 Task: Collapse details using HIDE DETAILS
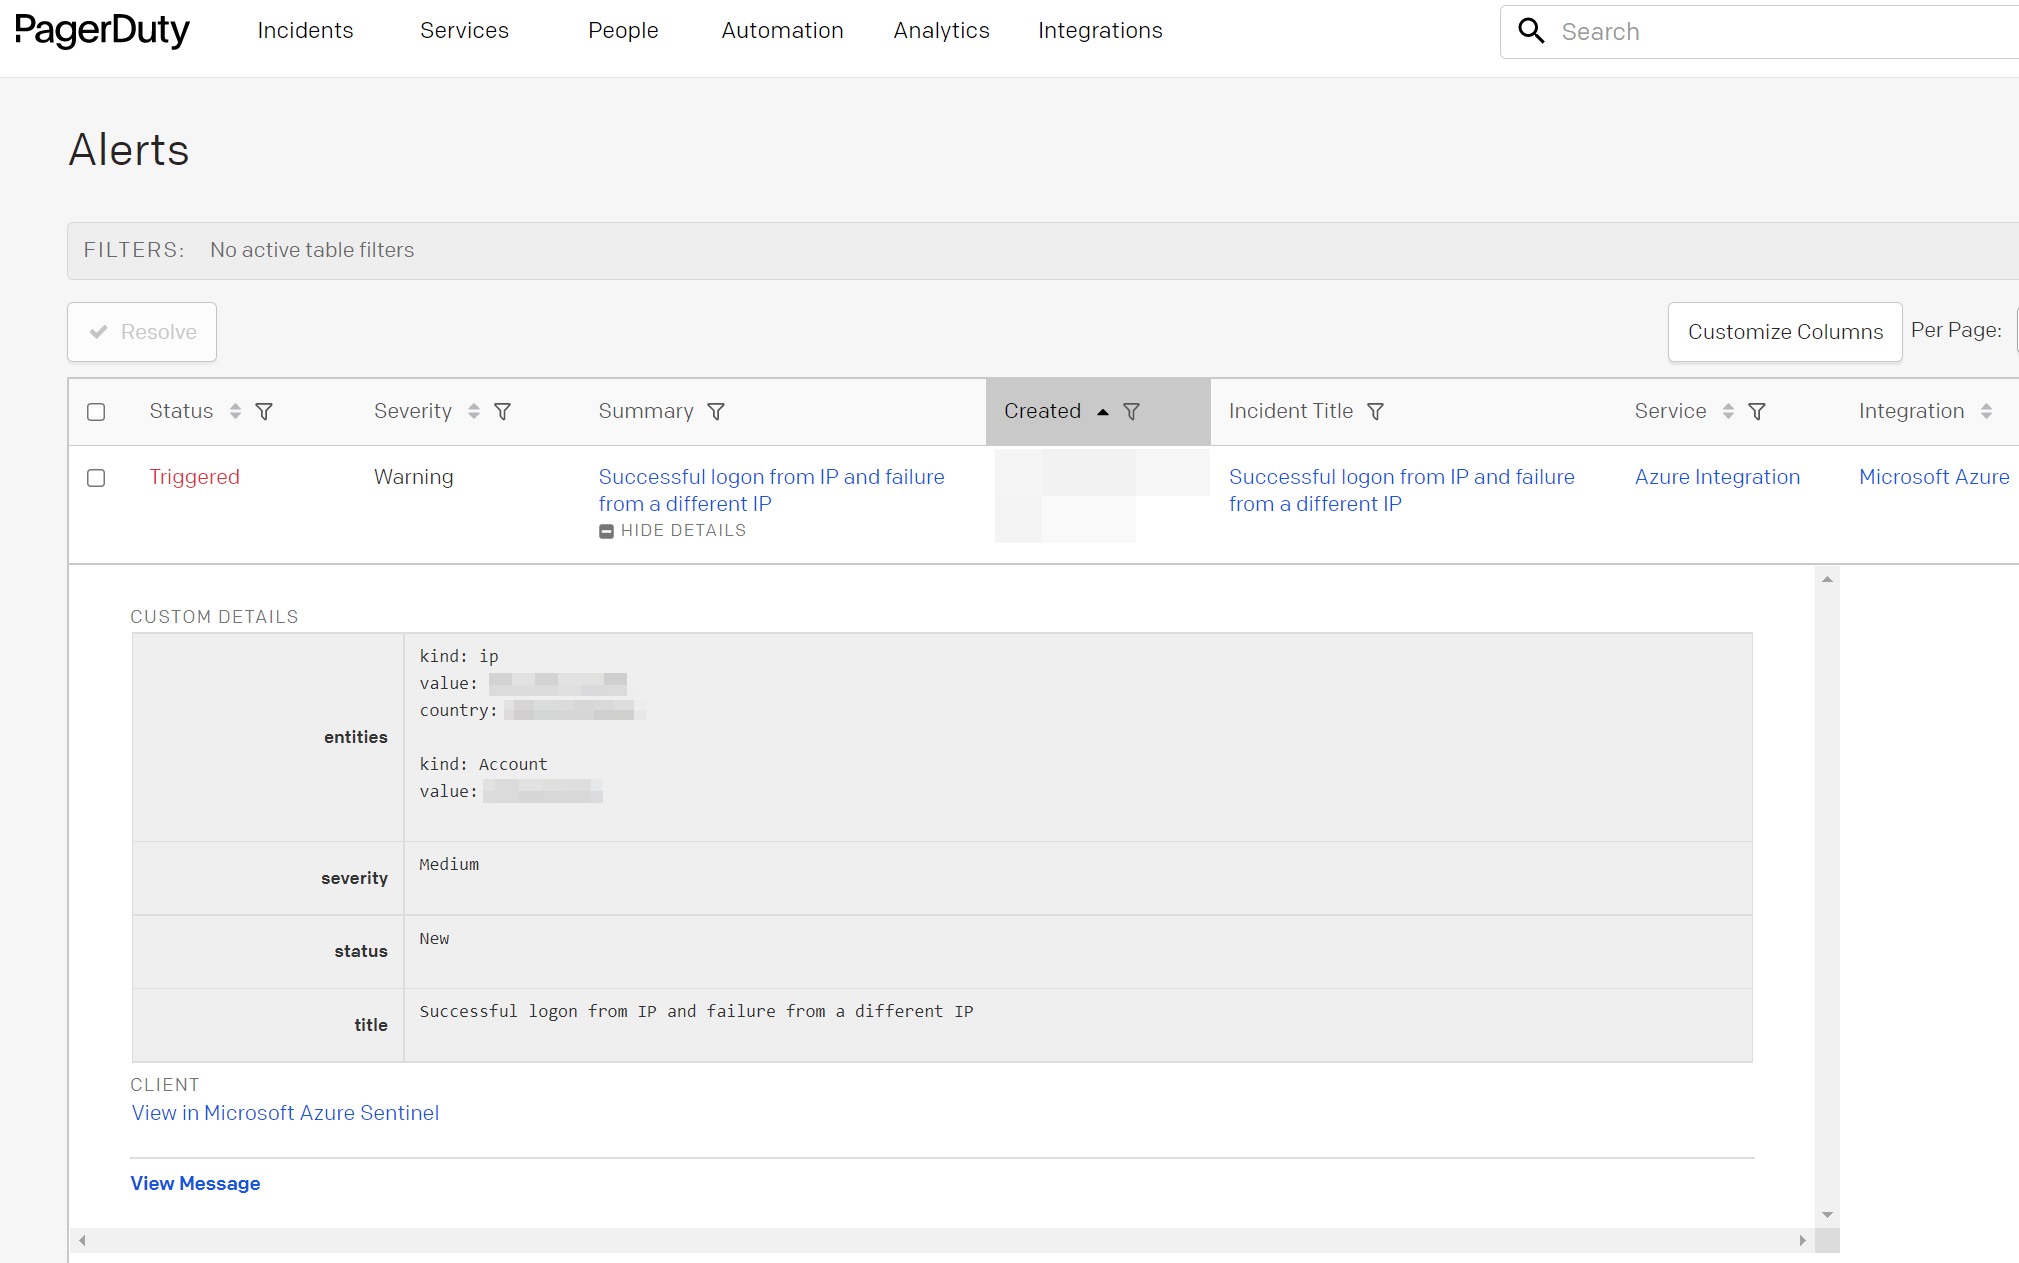pos(672,530)
